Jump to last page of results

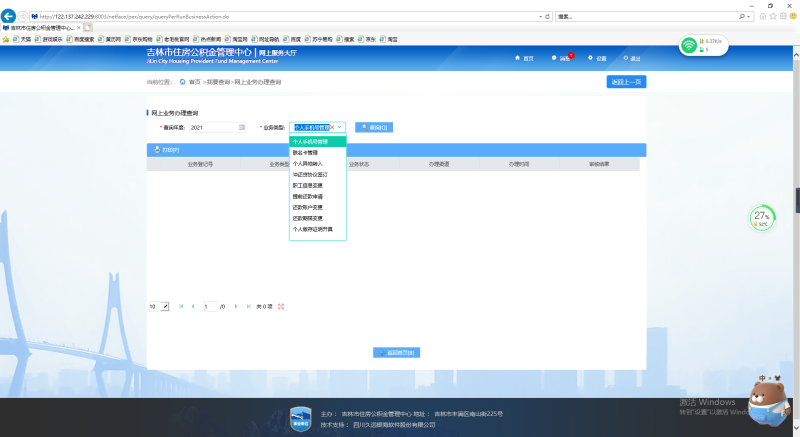247,306
